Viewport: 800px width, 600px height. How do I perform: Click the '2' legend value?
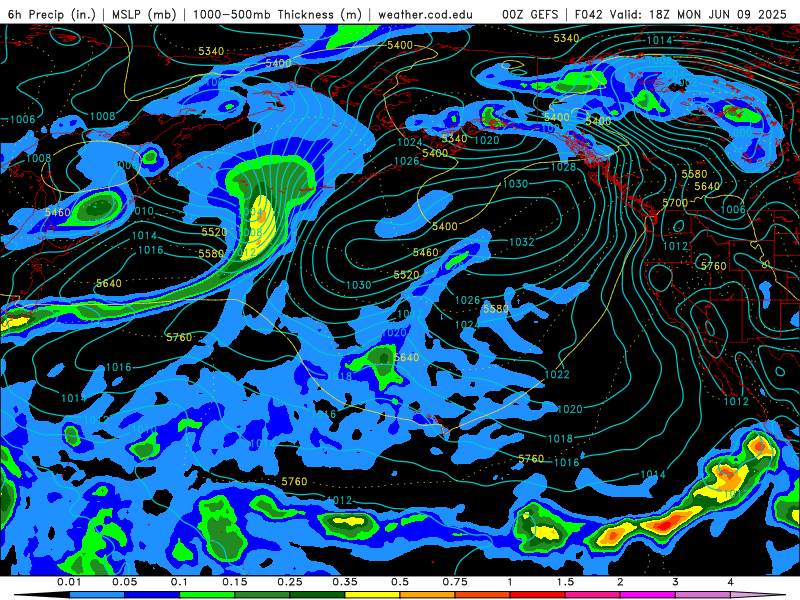pos(620,582)
